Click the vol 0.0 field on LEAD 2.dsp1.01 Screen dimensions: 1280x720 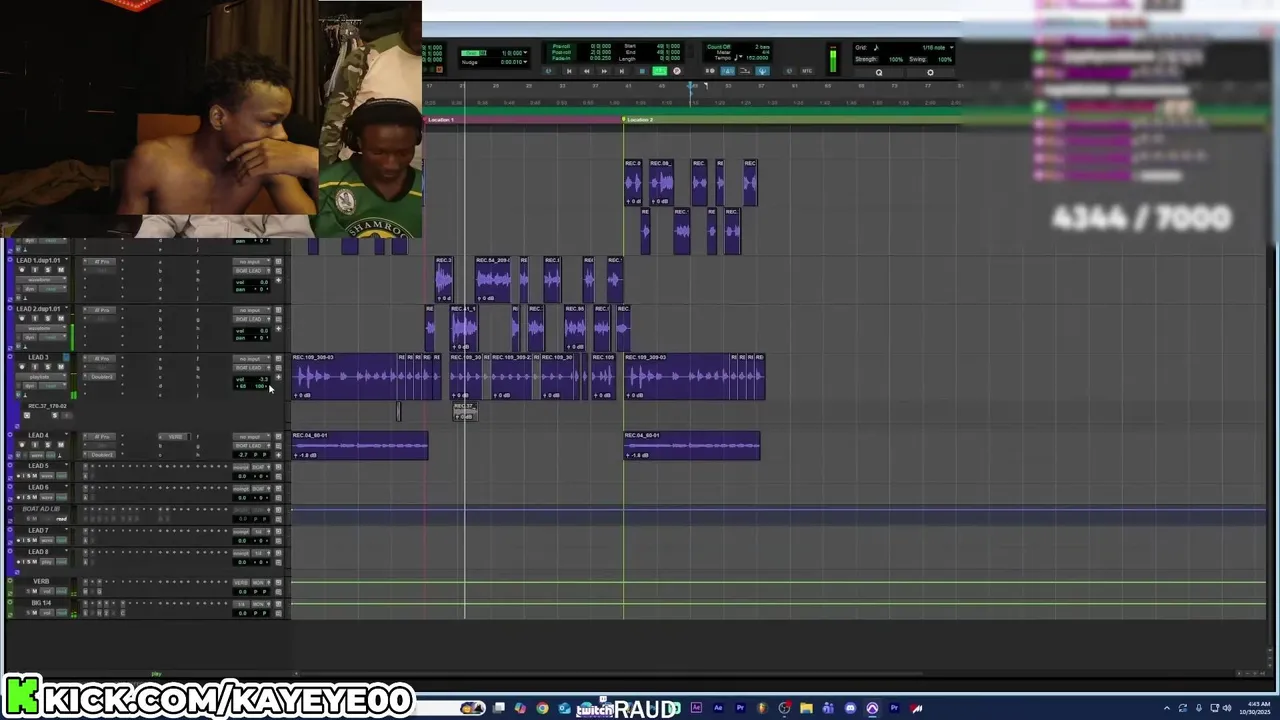click(x=251, y=331)
